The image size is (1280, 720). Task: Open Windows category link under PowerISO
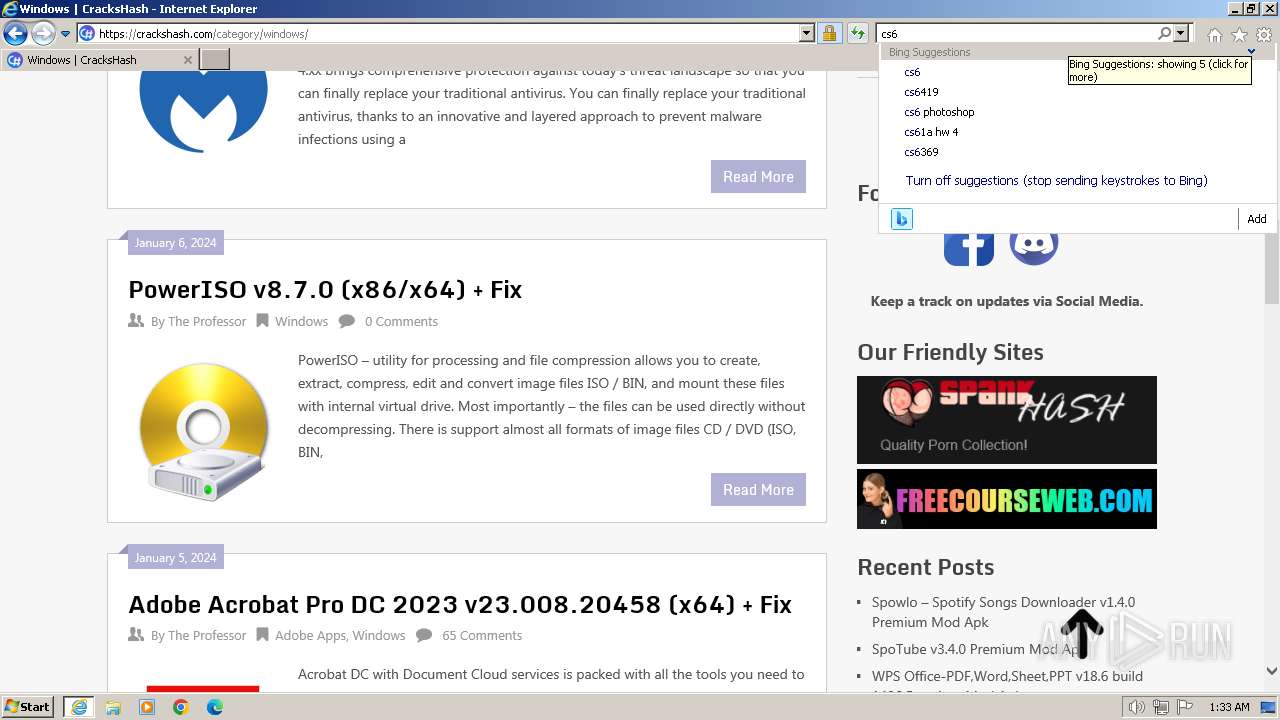(301, 322)
